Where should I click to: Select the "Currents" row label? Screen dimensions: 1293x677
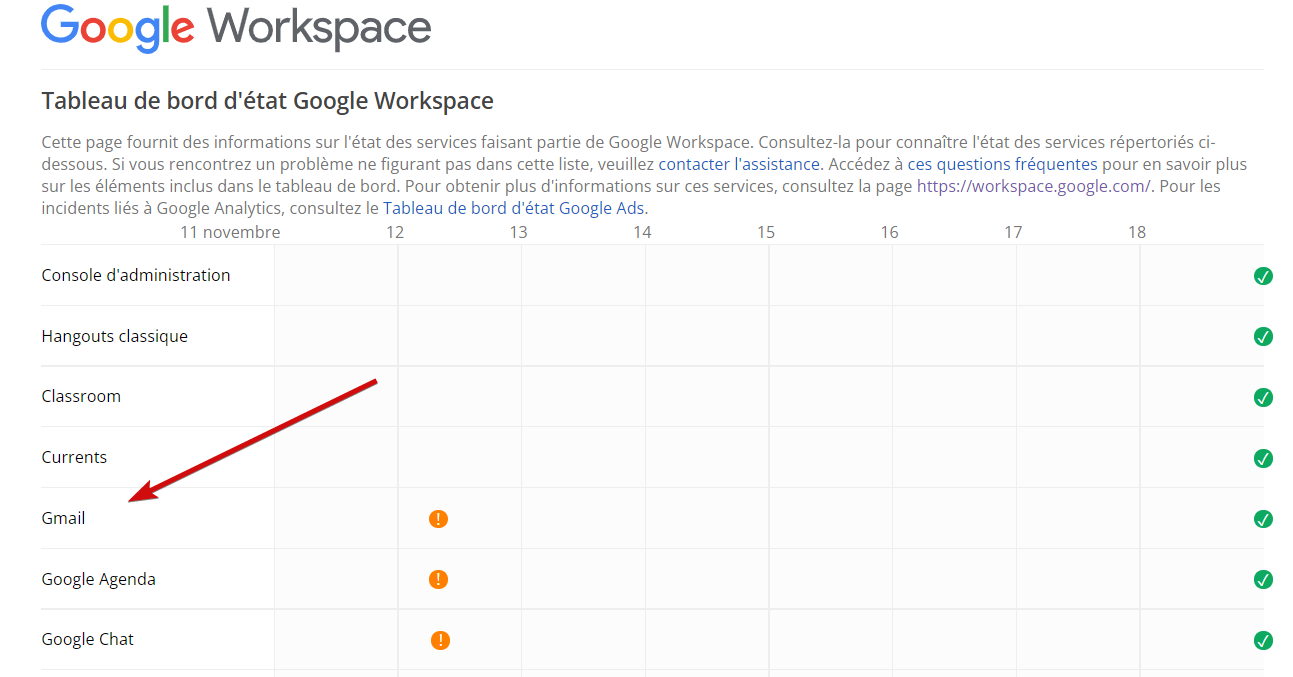(x=74, y=457)
